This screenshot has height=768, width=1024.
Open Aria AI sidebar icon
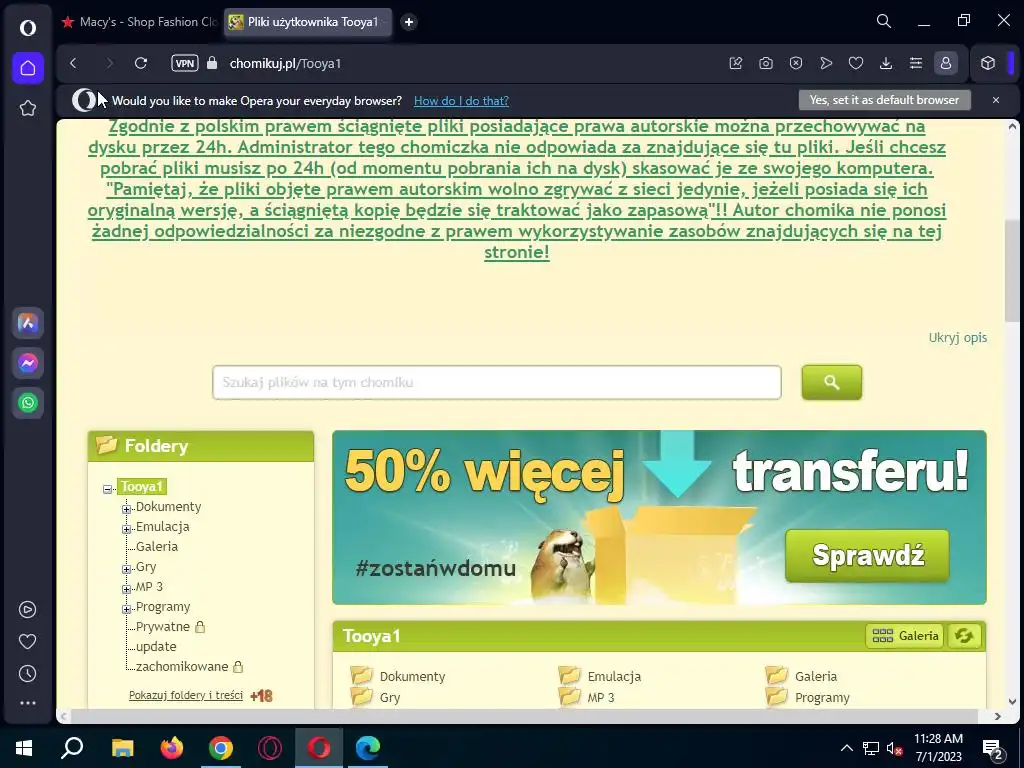tap(27, 323)
